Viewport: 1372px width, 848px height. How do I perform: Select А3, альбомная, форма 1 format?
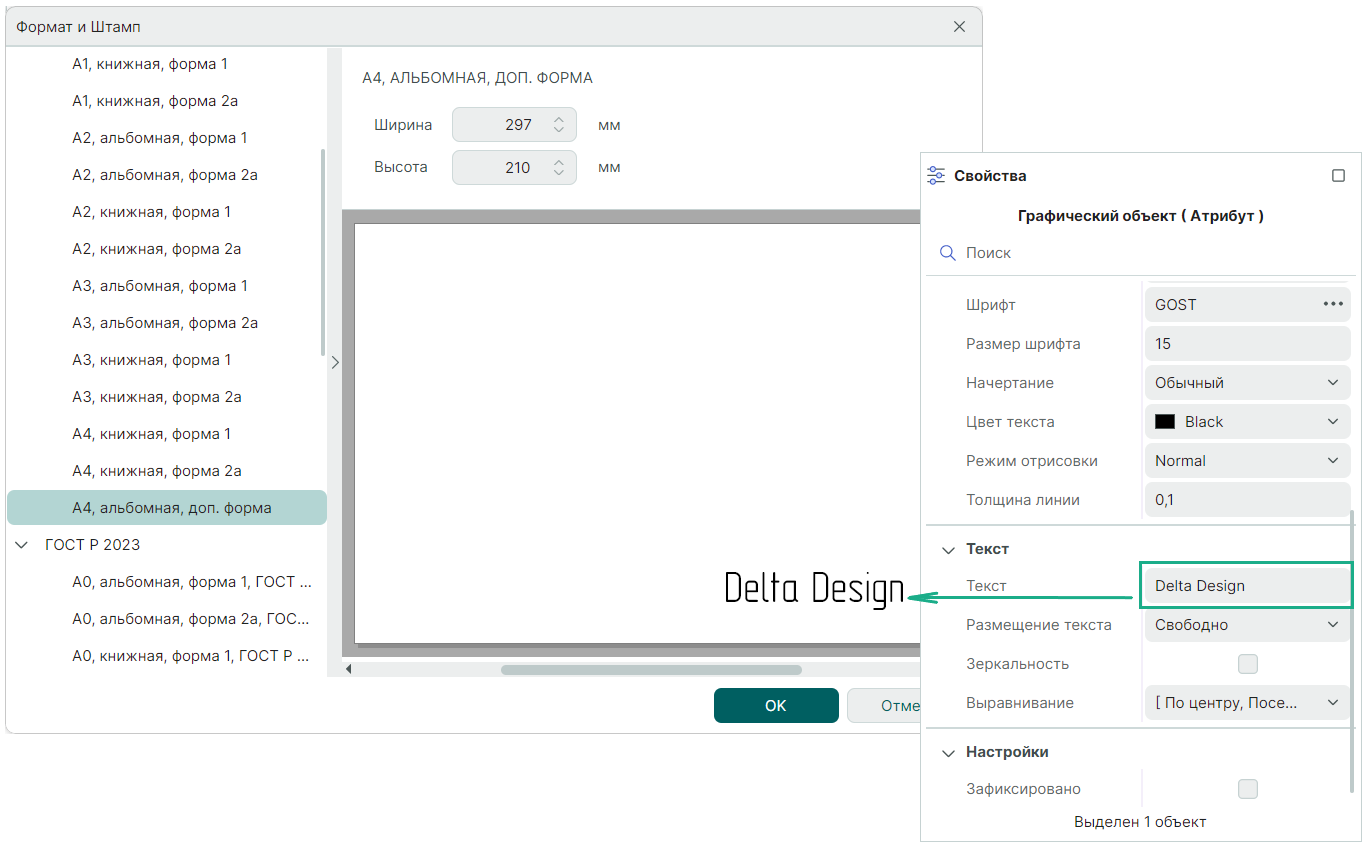160,286
